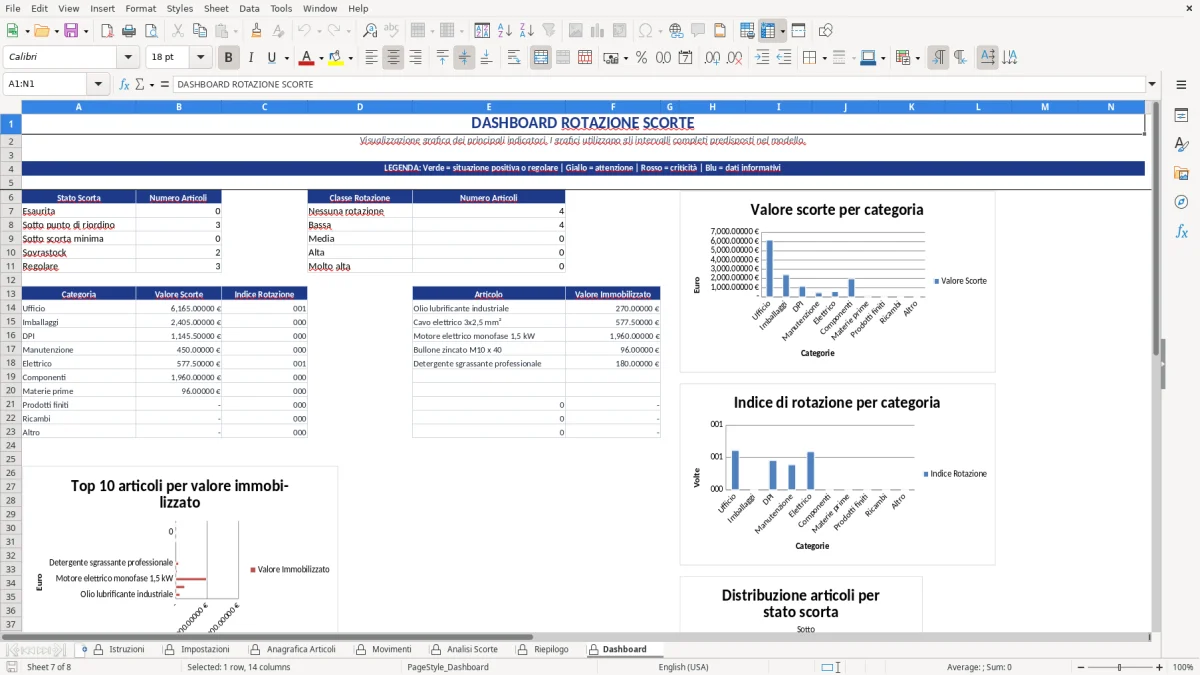Toggle Define Print Area button

(x=747, y=31)
